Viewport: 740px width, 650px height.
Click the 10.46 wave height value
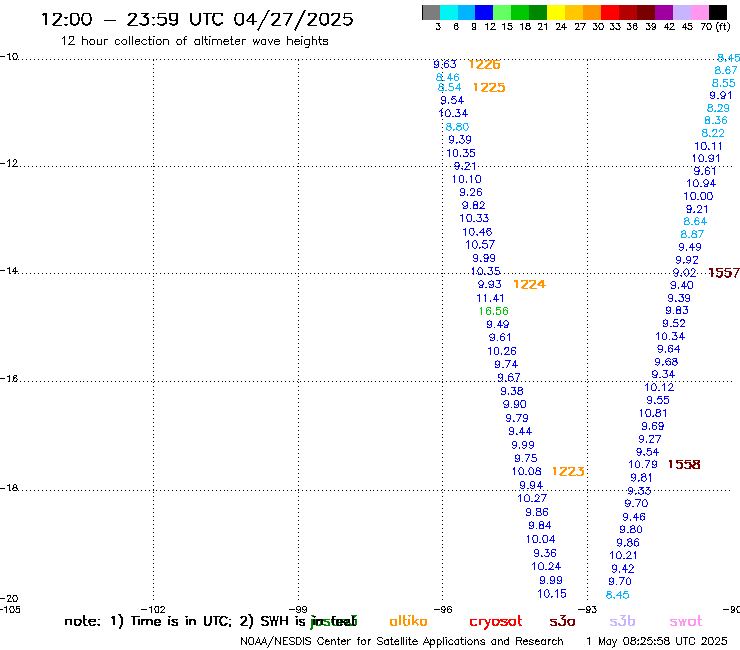point(477,232)
